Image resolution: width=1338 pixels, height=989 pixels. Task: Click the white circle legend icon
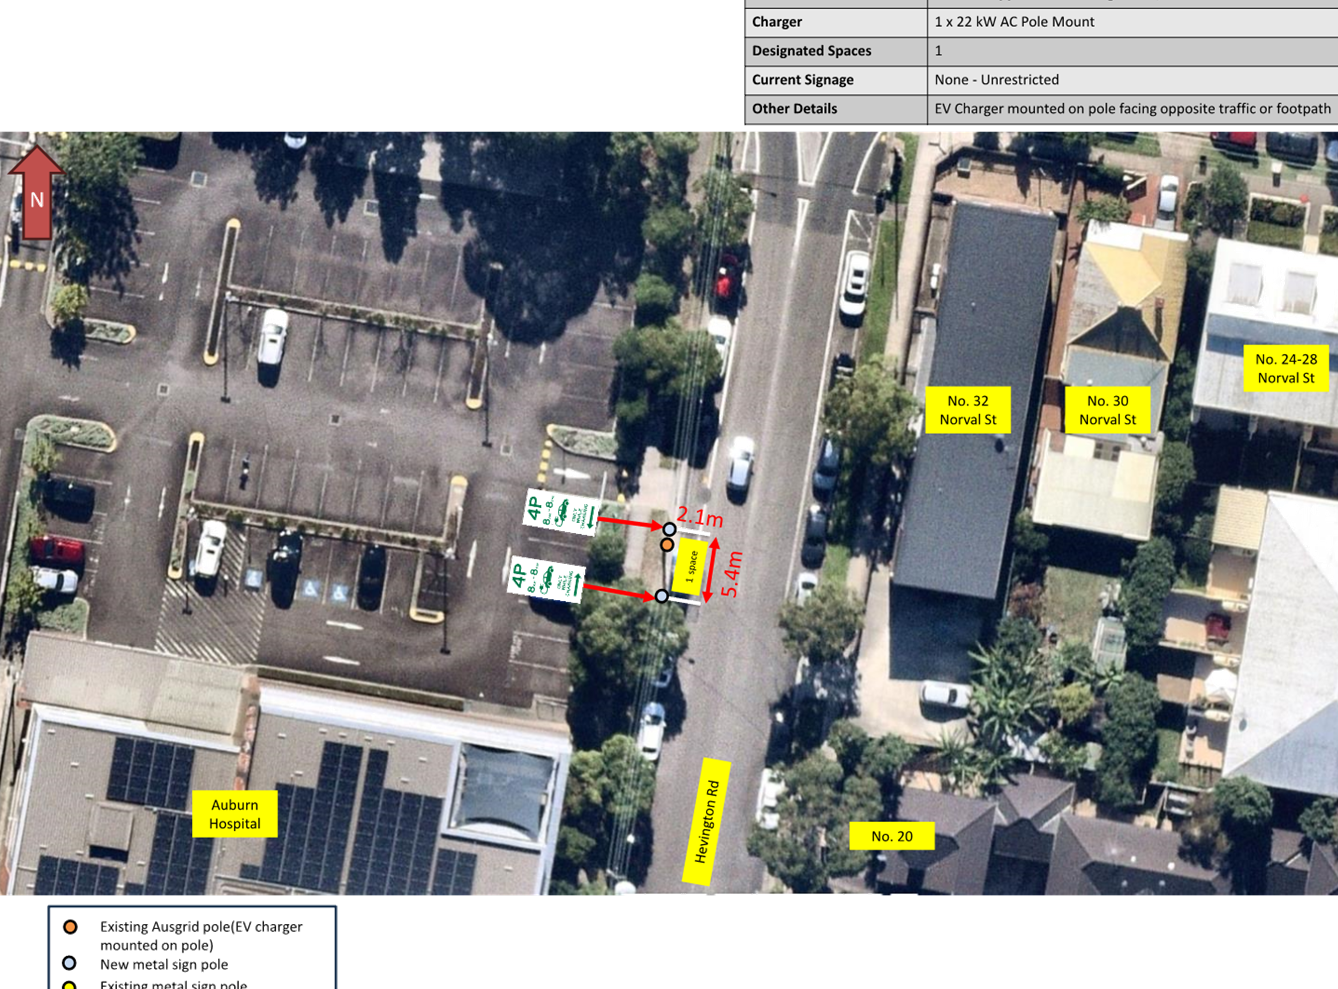[69, 963]
